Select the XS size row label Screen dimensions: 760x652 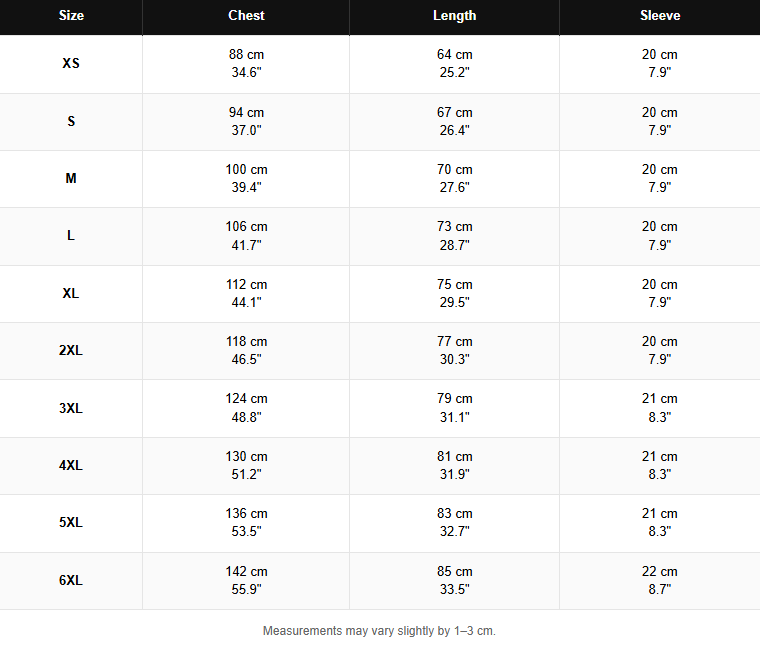71,64
